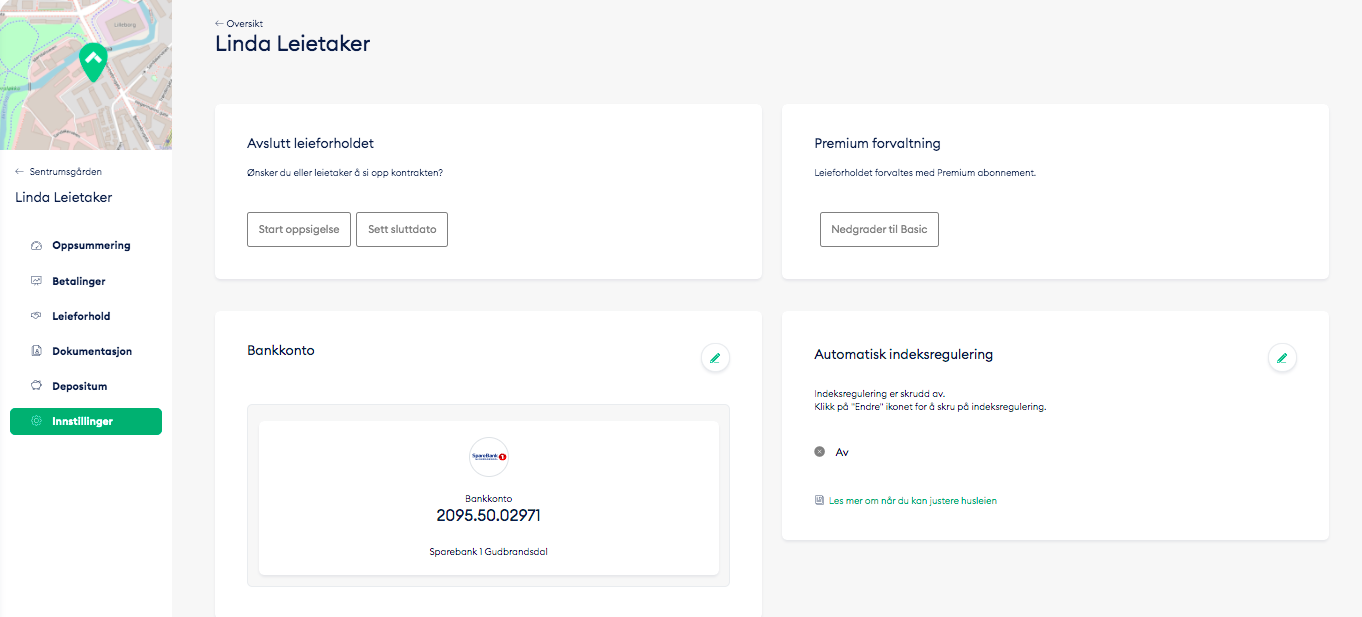Click the bank account number 2095.50.02971

click(x=488, y=516)
